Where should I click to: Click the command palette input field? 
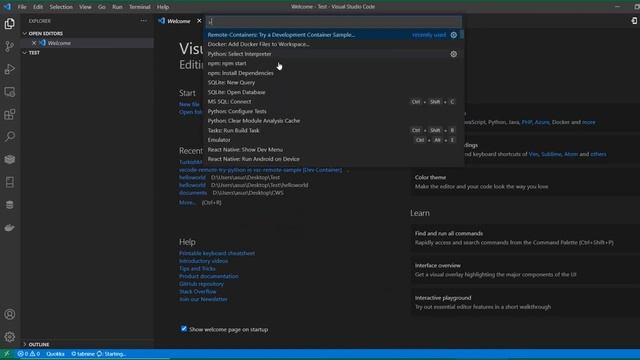(x=334, y=21)
